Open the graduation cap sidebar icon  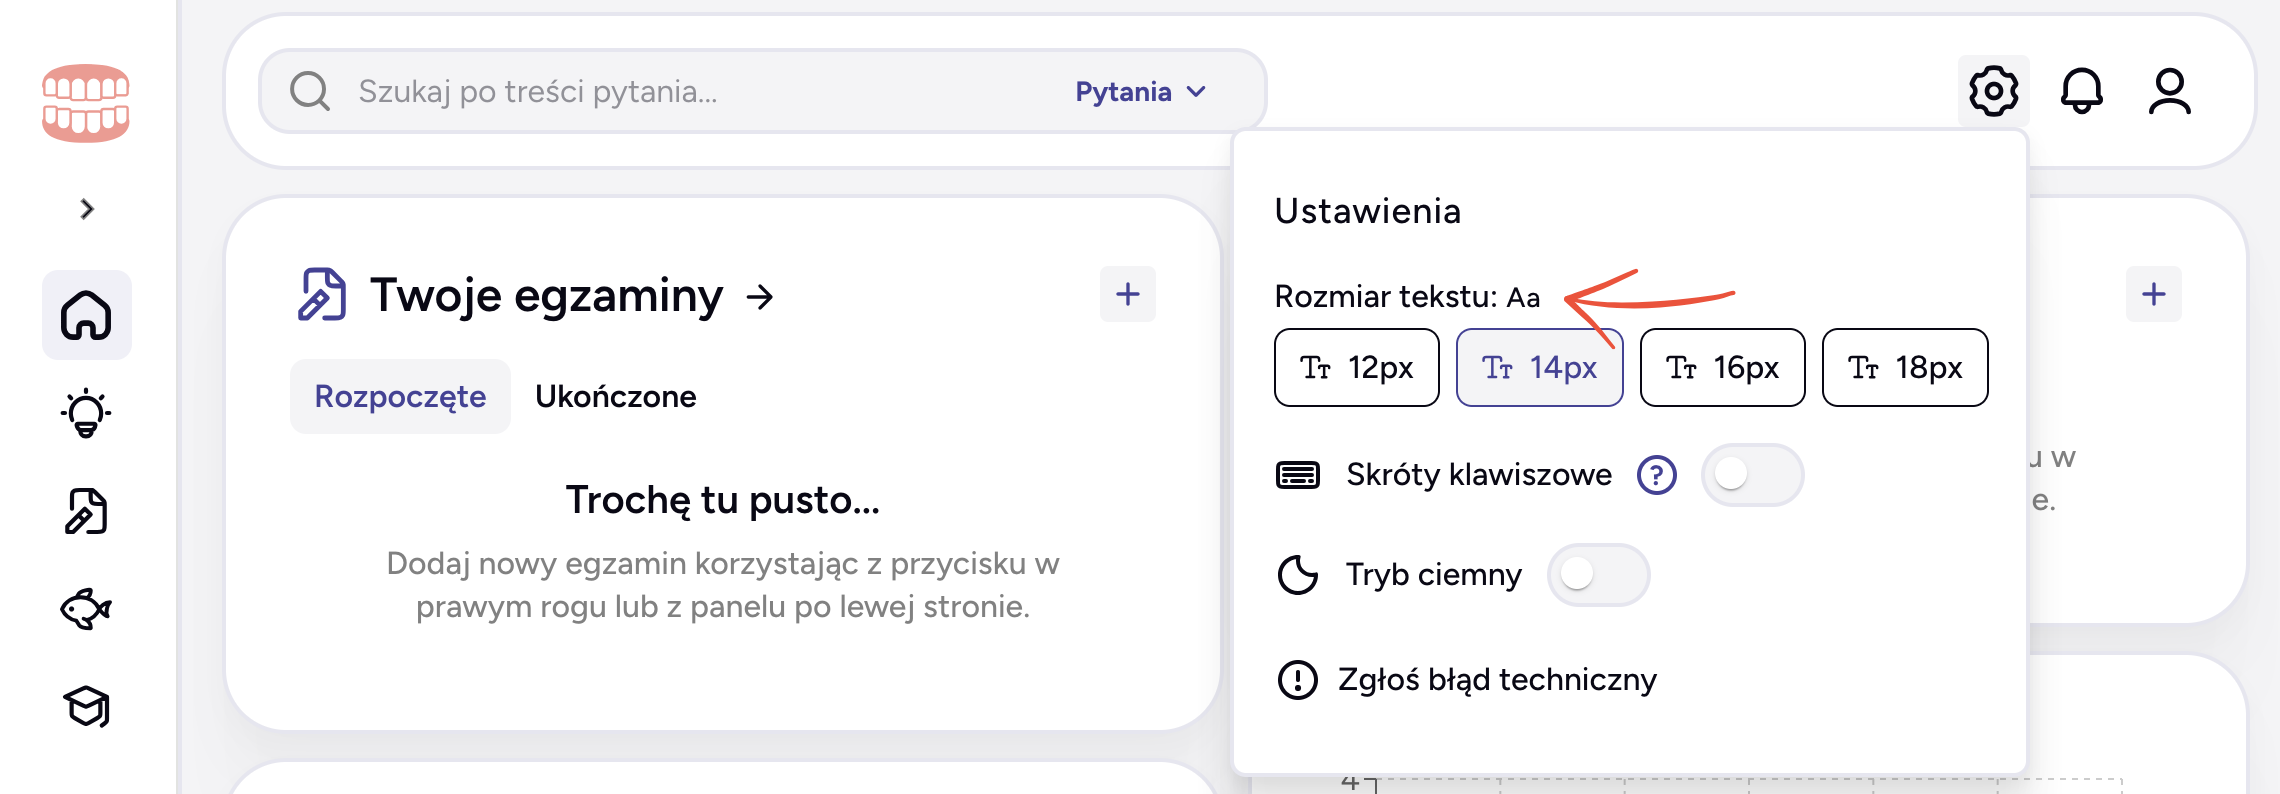pyautogui.click(x=86, y=706)
